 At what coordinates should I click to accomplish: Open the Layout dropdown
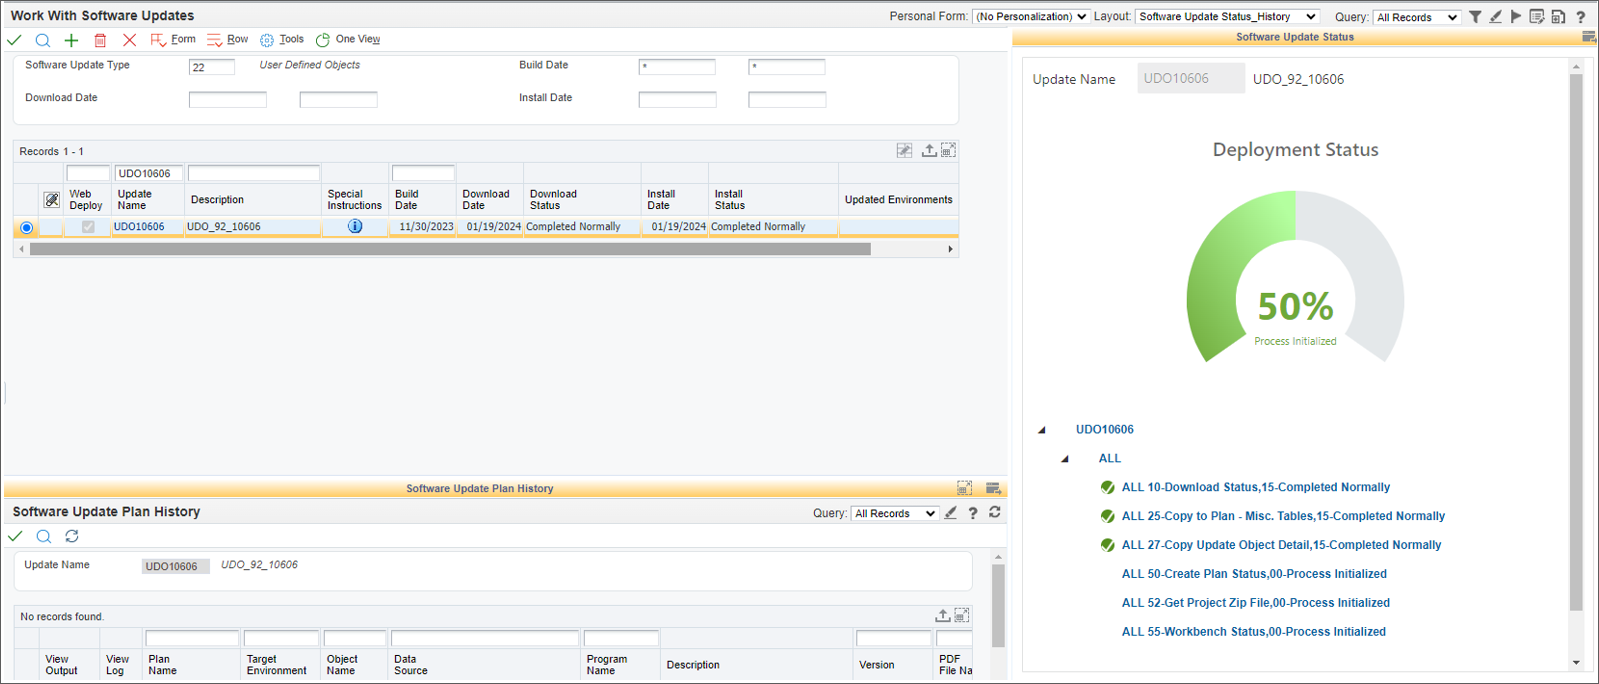pos(1227,17)
